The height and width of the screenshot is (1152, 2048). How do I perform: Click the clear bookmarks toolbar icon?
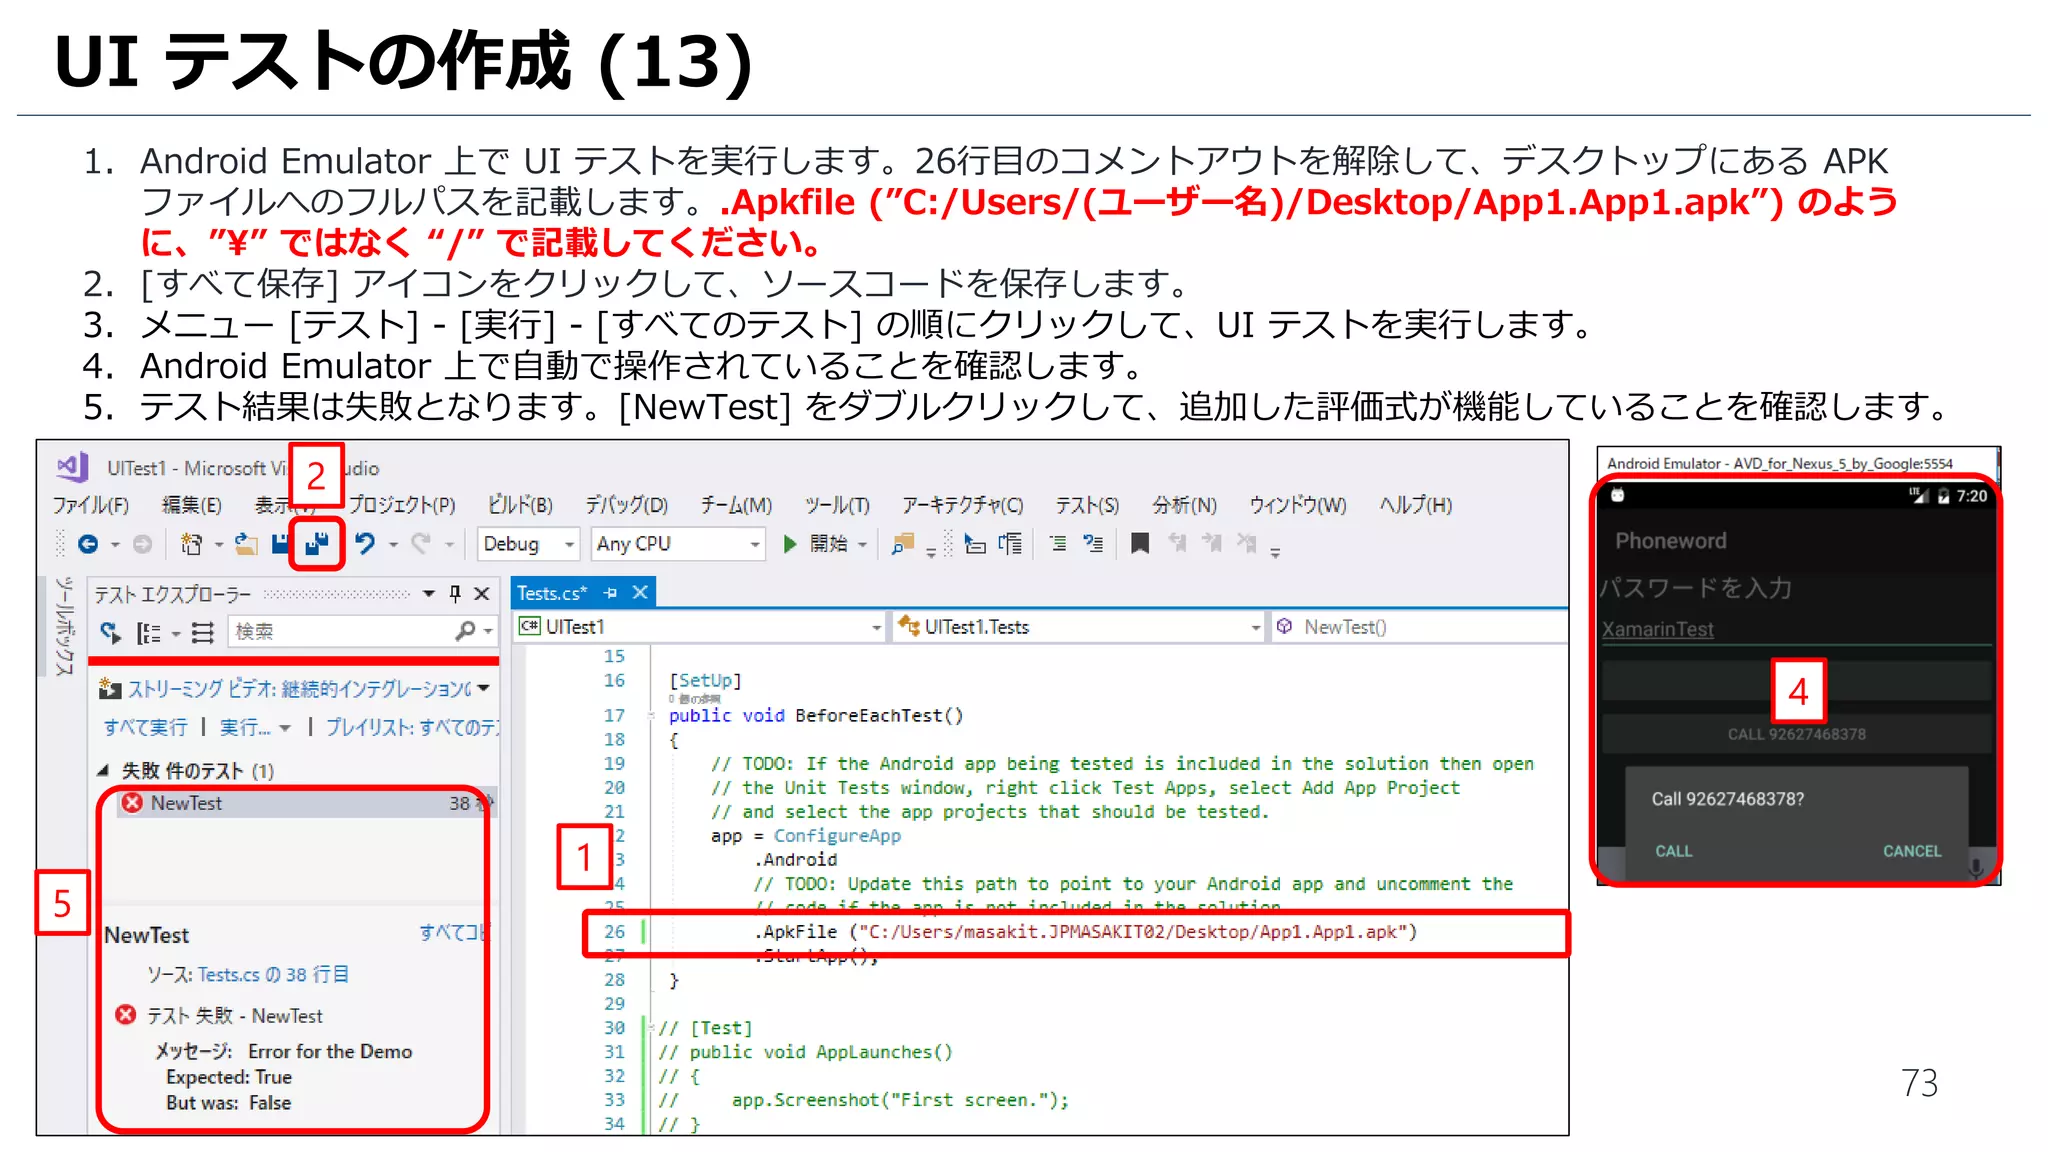(1246, 543)
